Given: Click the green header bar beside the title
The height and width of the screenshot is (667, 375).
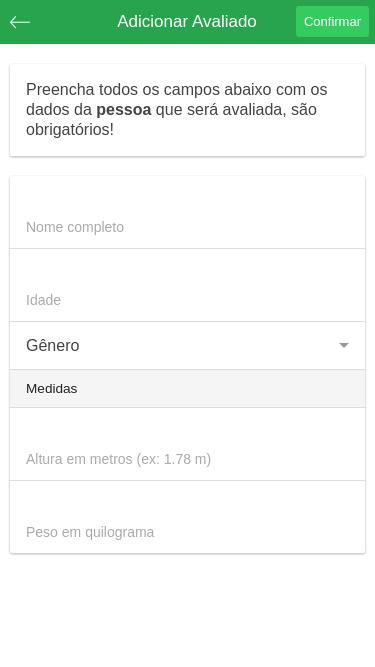Looking at the screenshot, I should tap(72, 22).
